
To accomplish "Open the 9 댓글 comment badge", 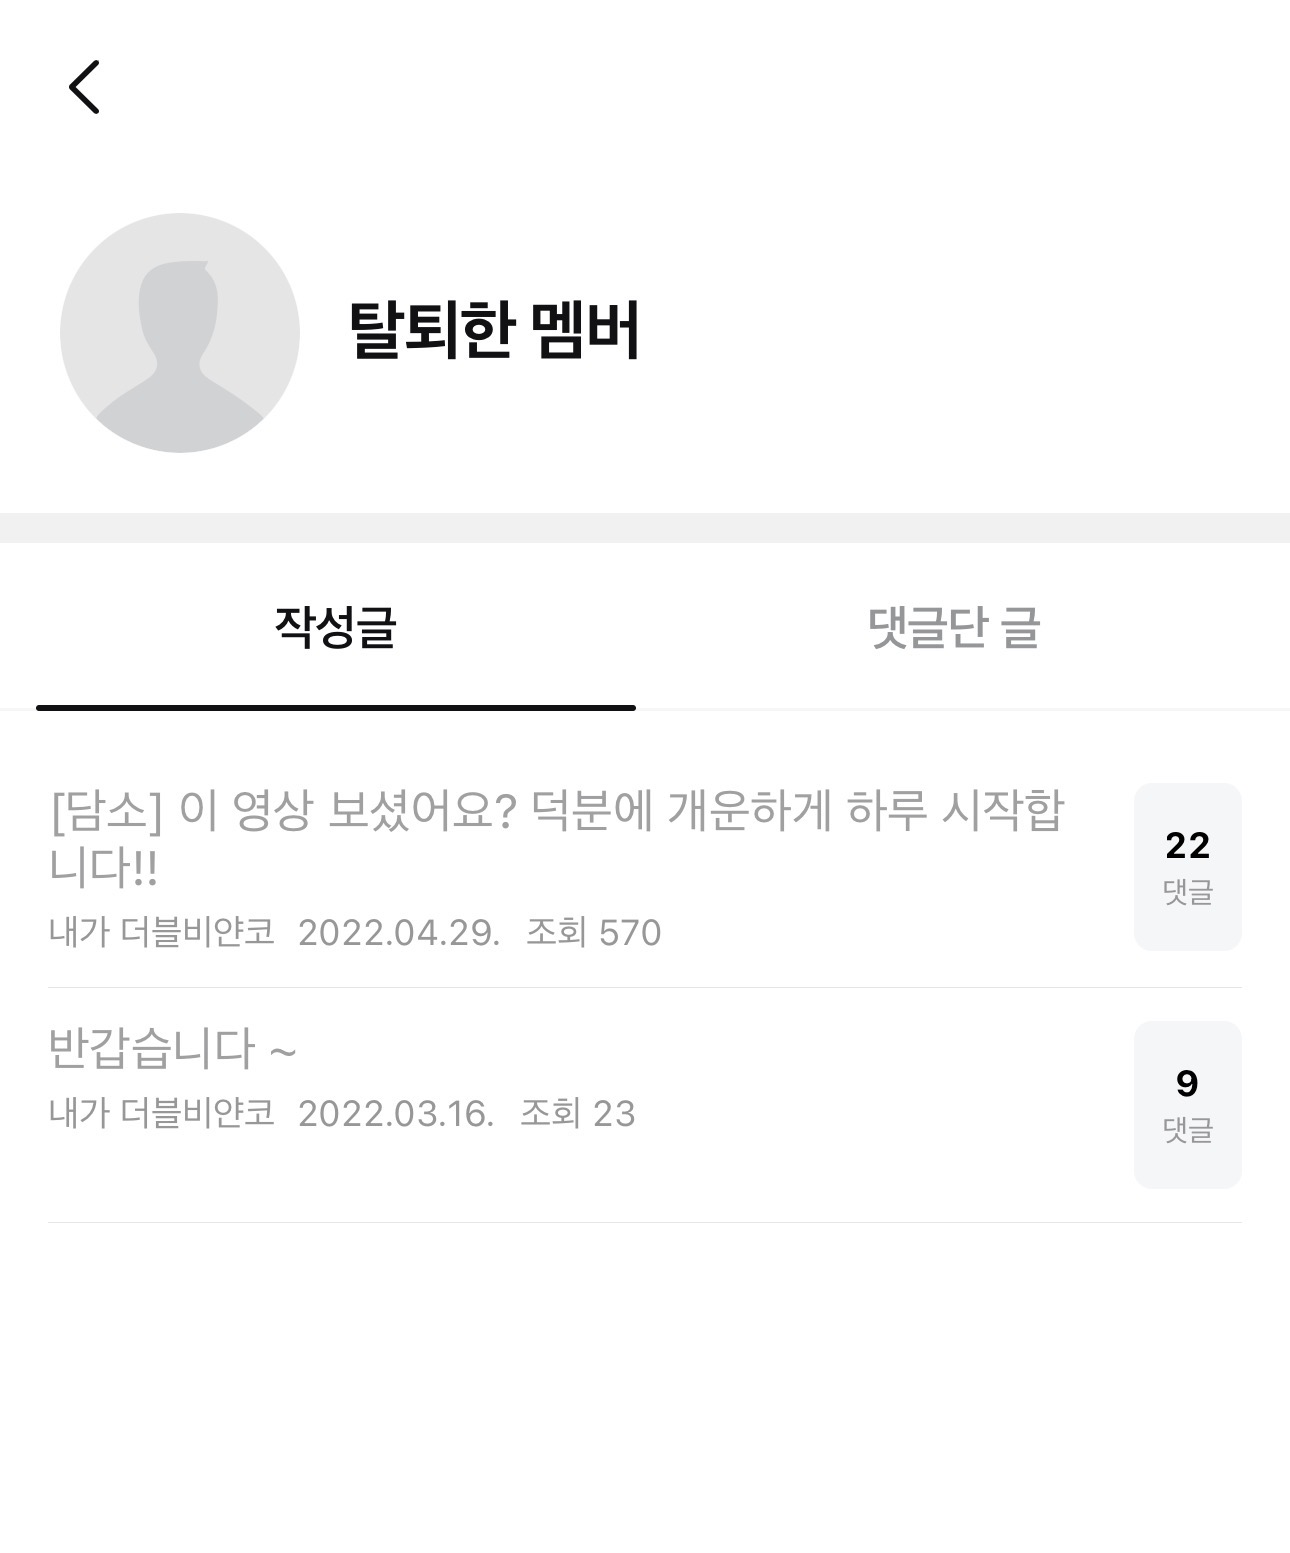I will pos(1188,1105).
